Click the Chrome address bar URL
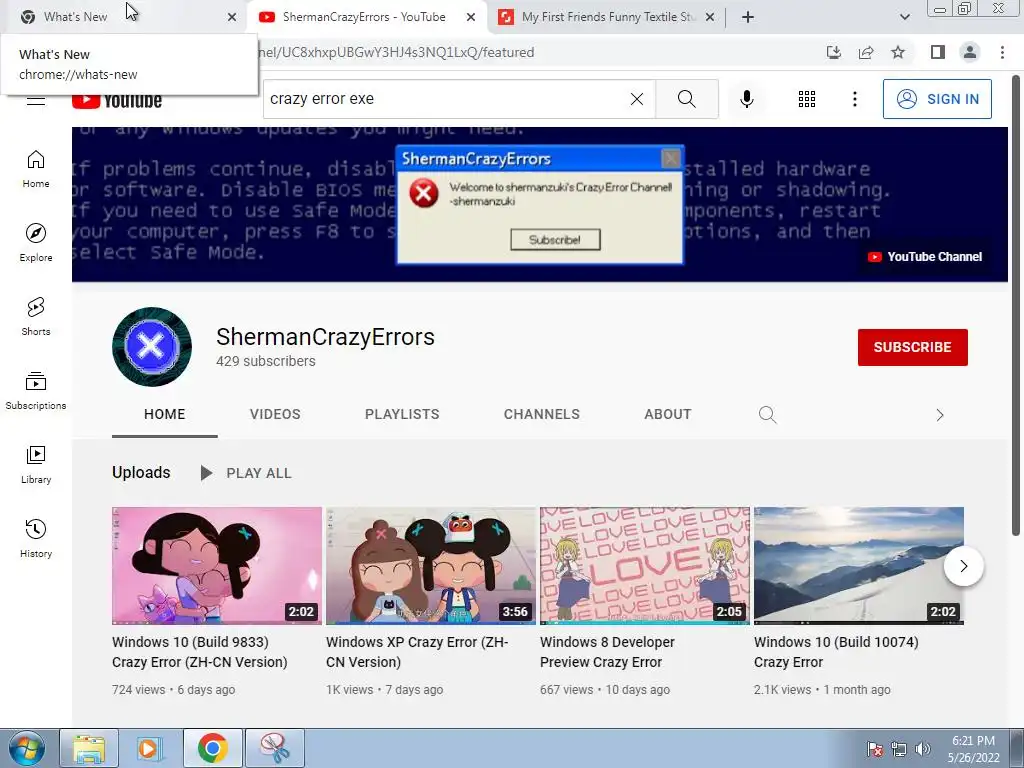This screenshot has width=1024, height=768. click(395, 52)
